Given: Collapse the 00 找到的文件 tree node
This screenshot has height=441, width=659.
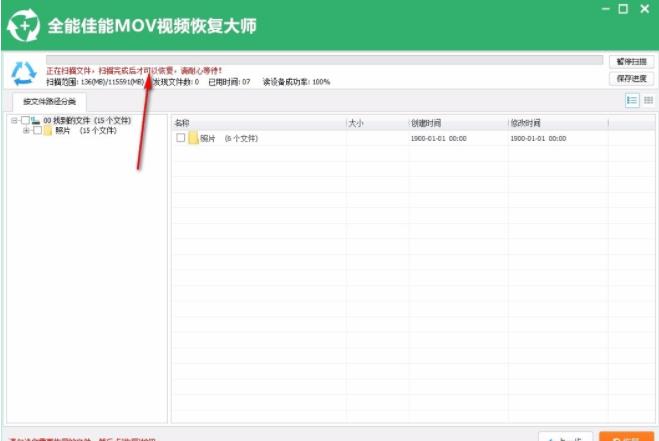Looking at the screenshot, I should (15, 120).
